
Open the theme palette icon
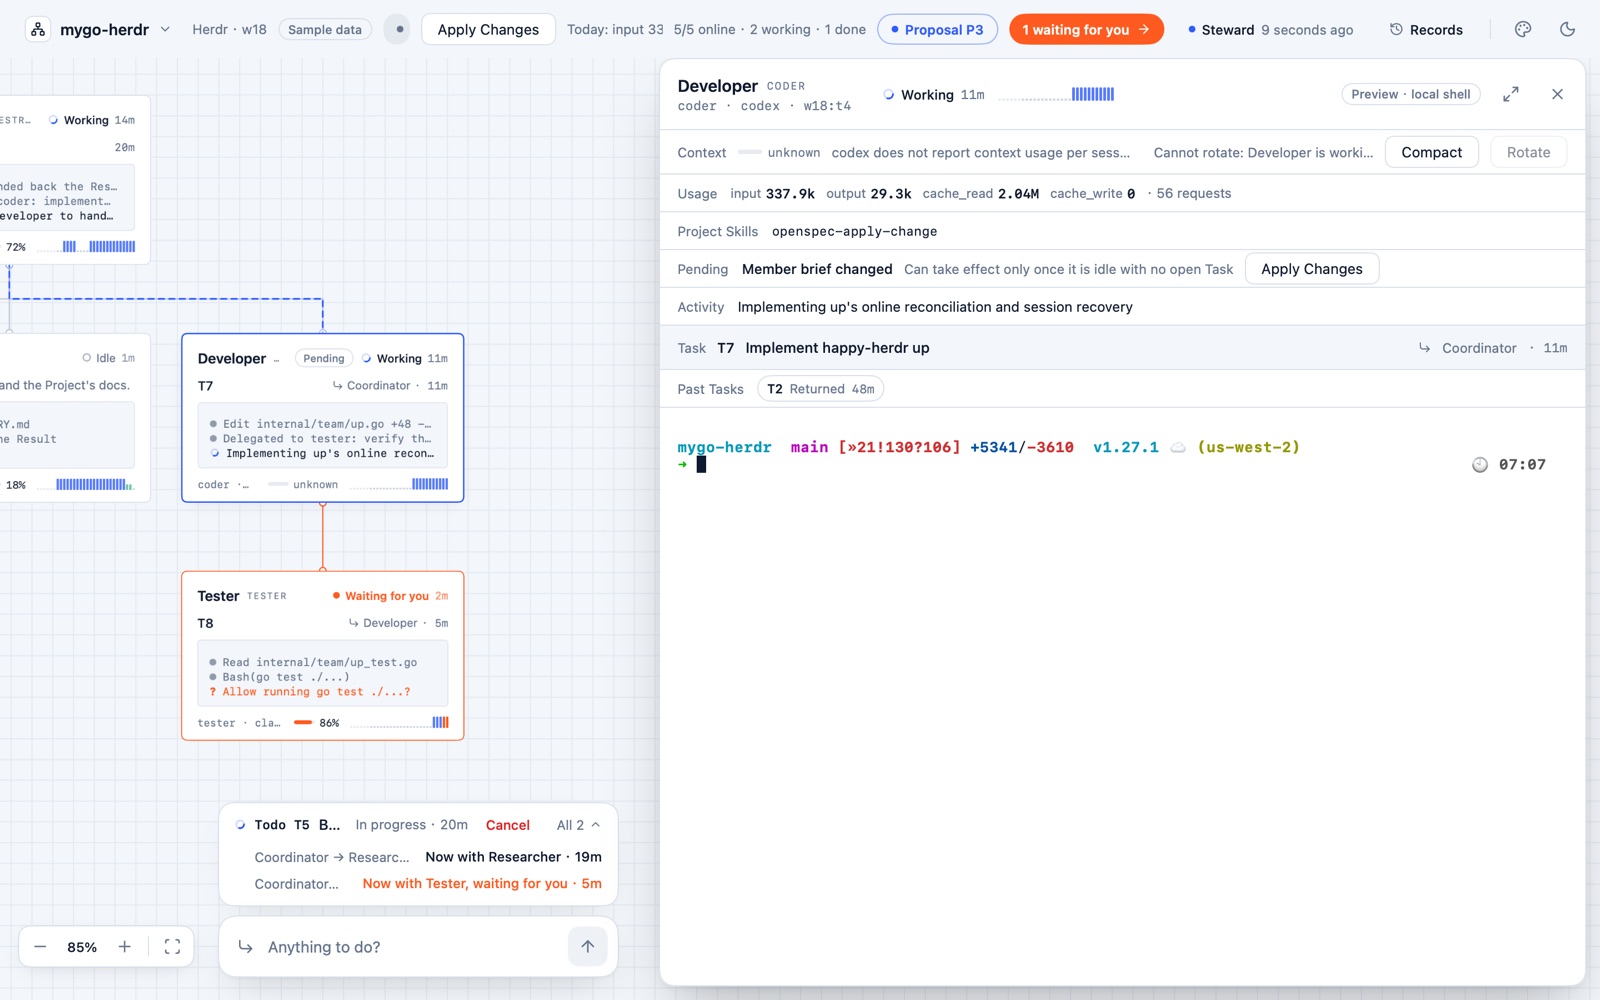coord(1523,29)
